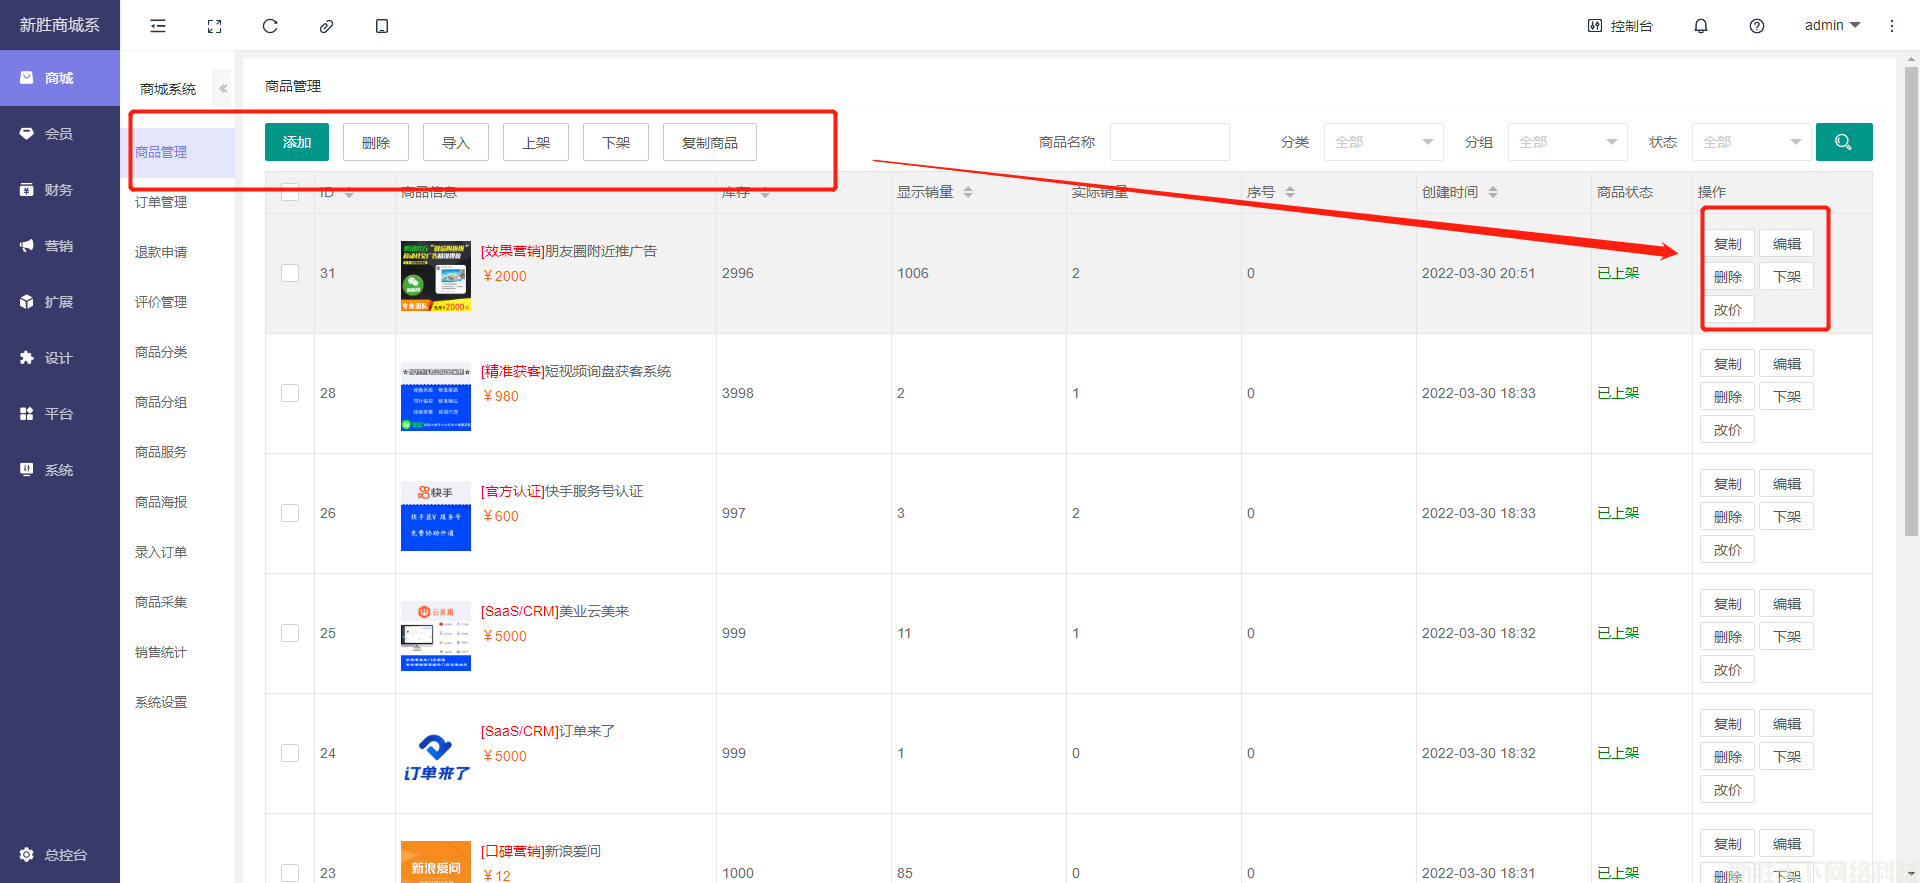Click the vertical page scrollbar

coord(1911,300)
